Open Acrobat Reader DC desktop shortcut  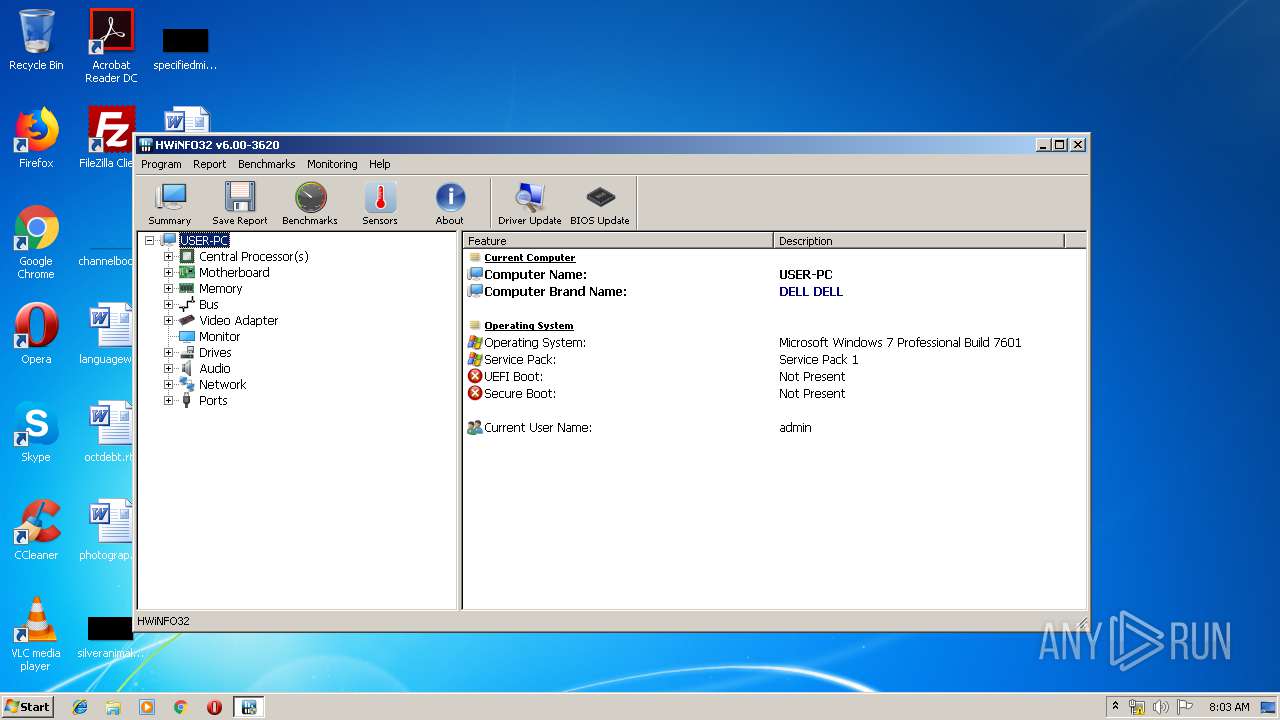(x=111, y=45)
